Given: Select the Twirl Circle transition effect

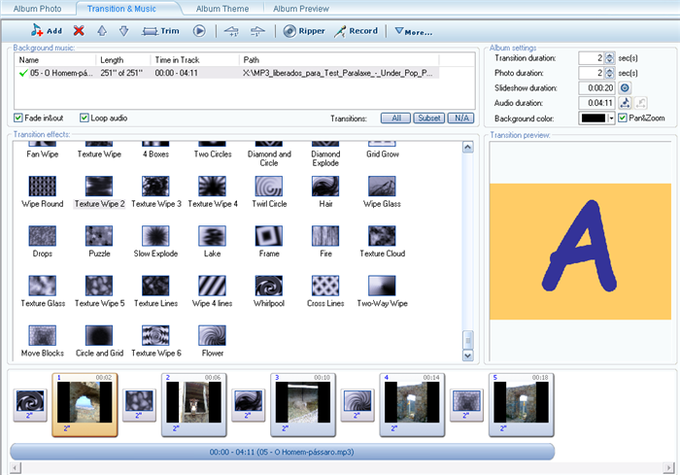Looking at the screenshot, I should (x=269, y=192).
